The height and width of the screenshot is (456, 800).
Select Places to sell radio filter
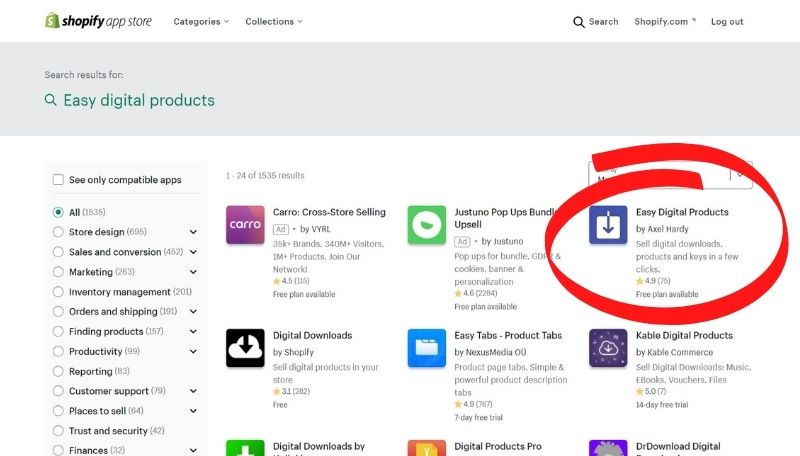tap(58, 411)
